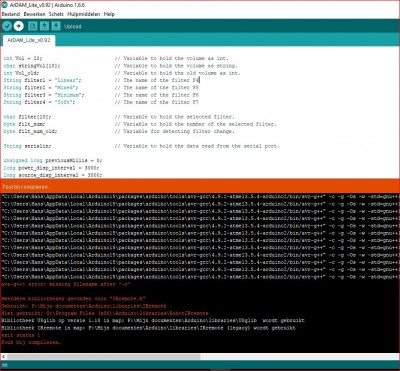
Task: Click the 'String serialin' declaration line
Action: pos(27,146)
